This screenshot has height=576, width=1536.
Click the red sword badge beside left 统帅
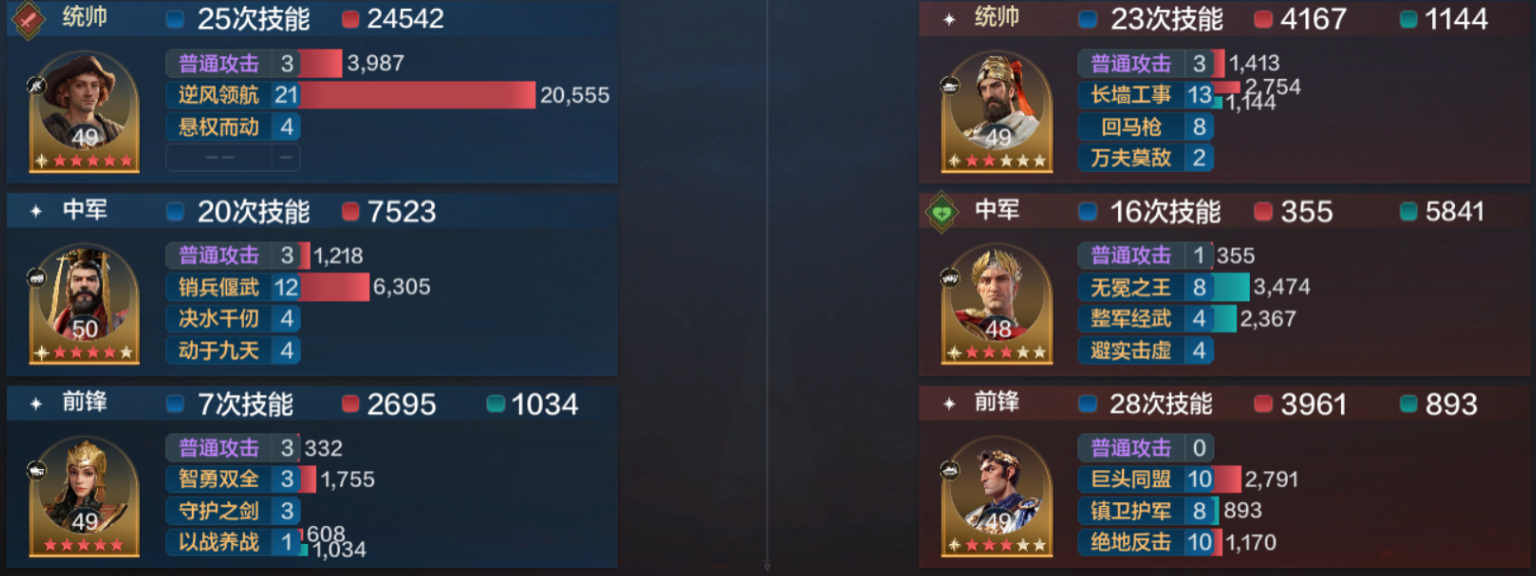click(x=27, y=19)
